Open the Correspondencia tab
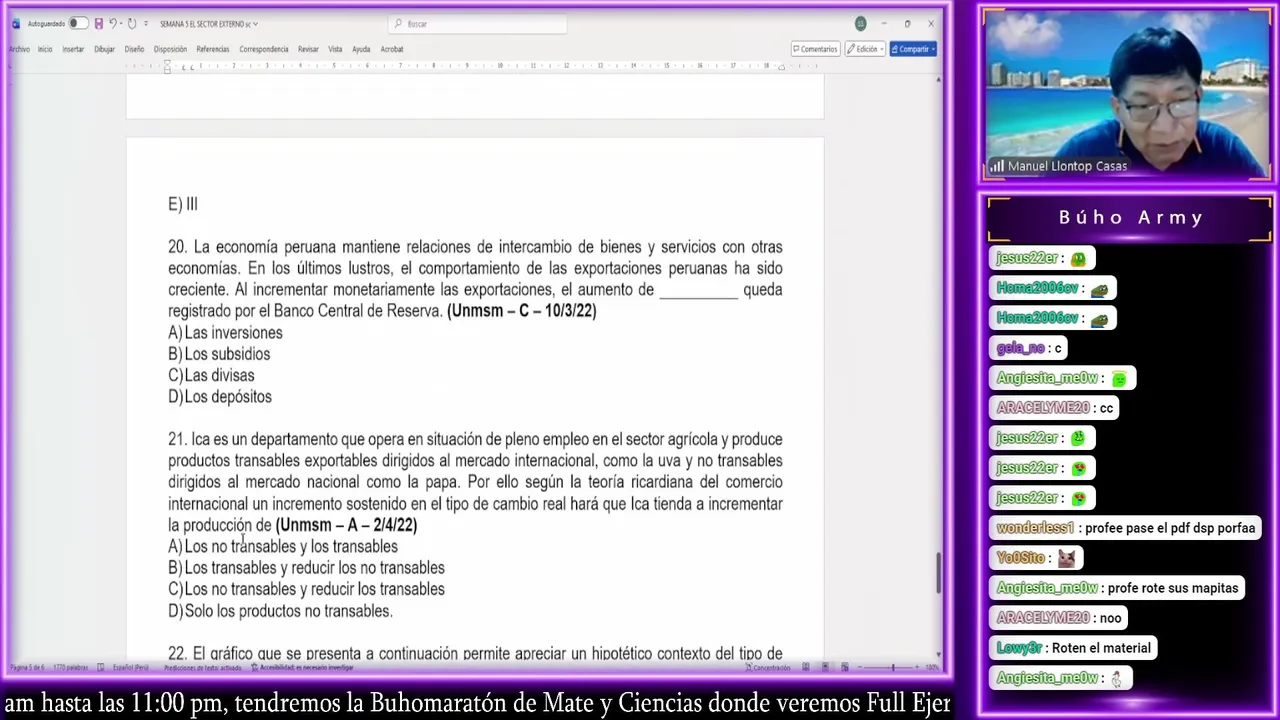This screenshot has height=720, width=1280. tap(263, 49)
